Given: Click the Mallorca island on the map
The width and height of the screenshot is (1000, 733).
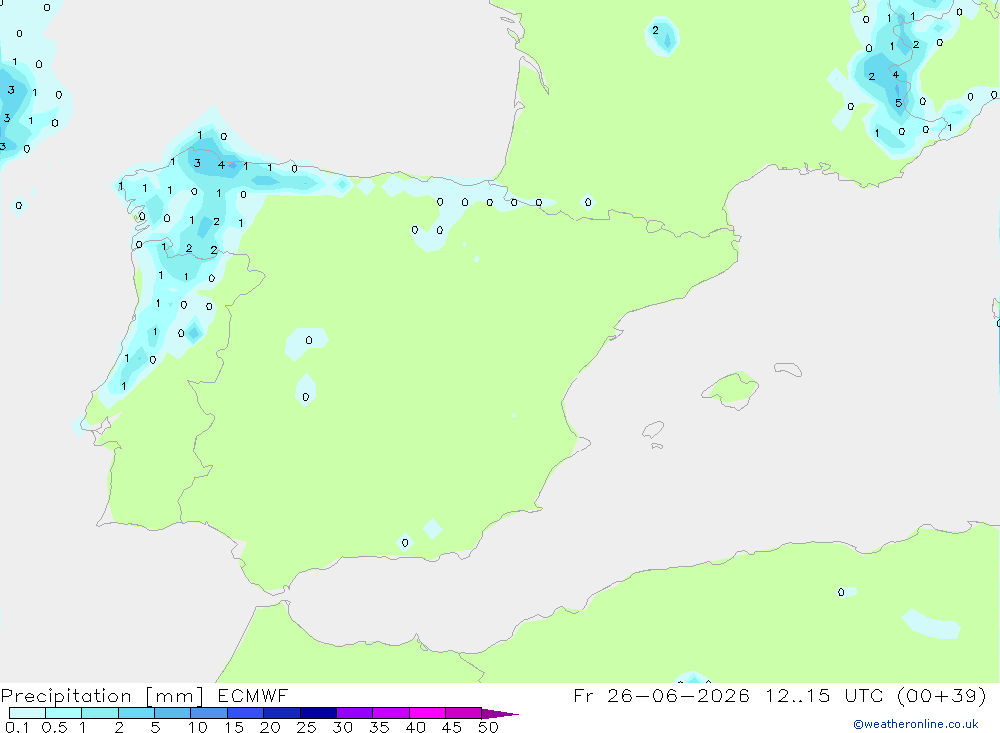Looking at the screenshot, I should pos(731,389).
